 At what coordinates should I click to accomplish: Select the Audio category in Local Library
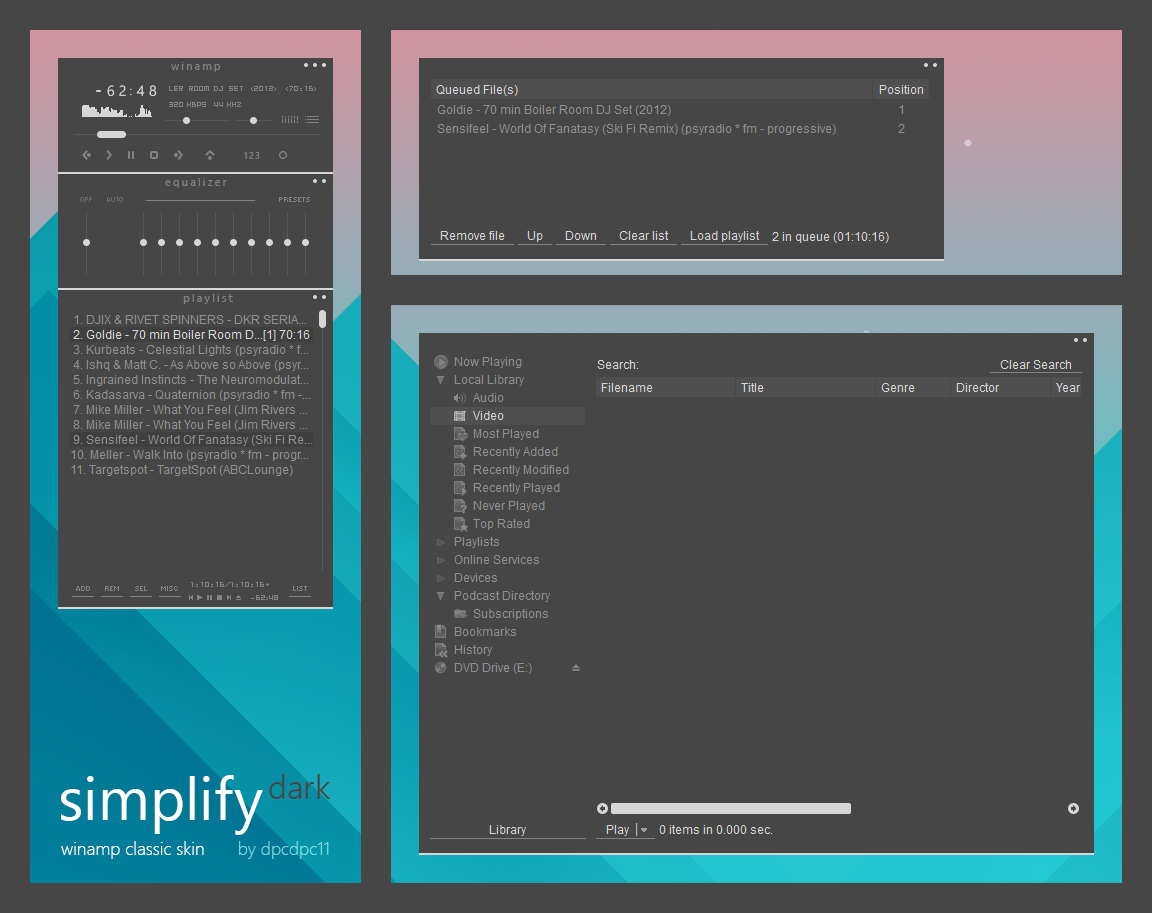click(x=487, y=397)
